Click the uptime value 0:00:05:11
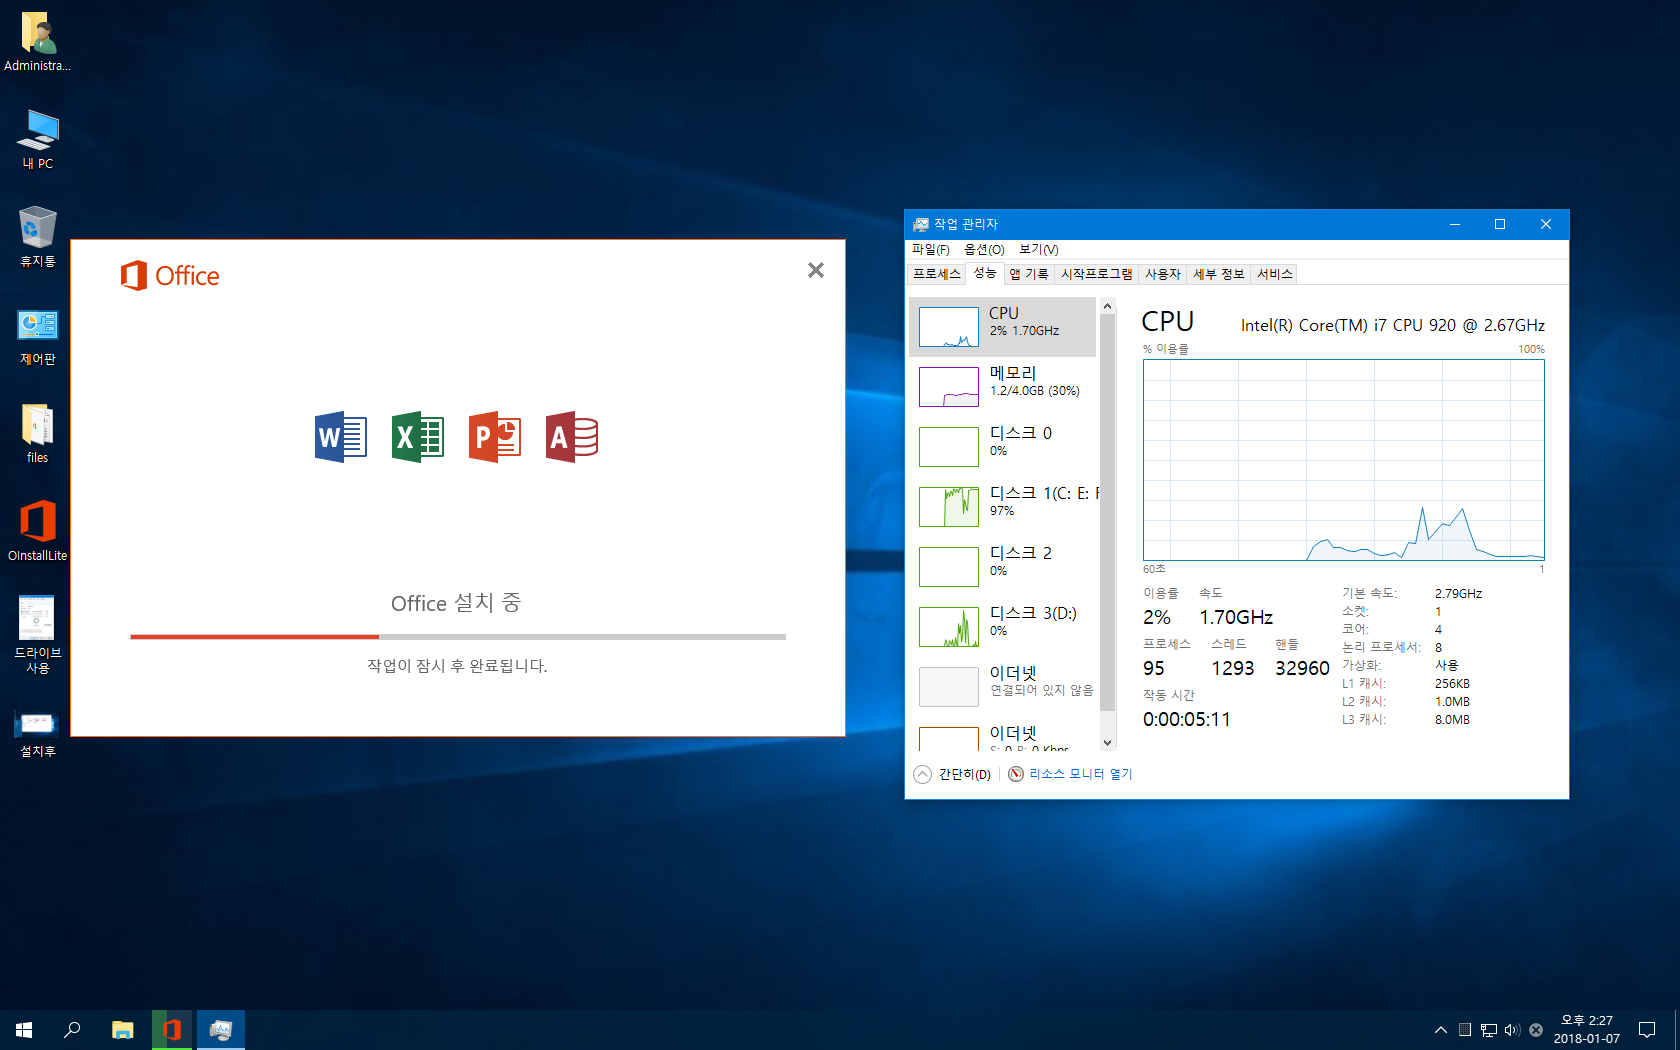1680x1050 pixels. pyautogui.click(x=1187, y=719)
